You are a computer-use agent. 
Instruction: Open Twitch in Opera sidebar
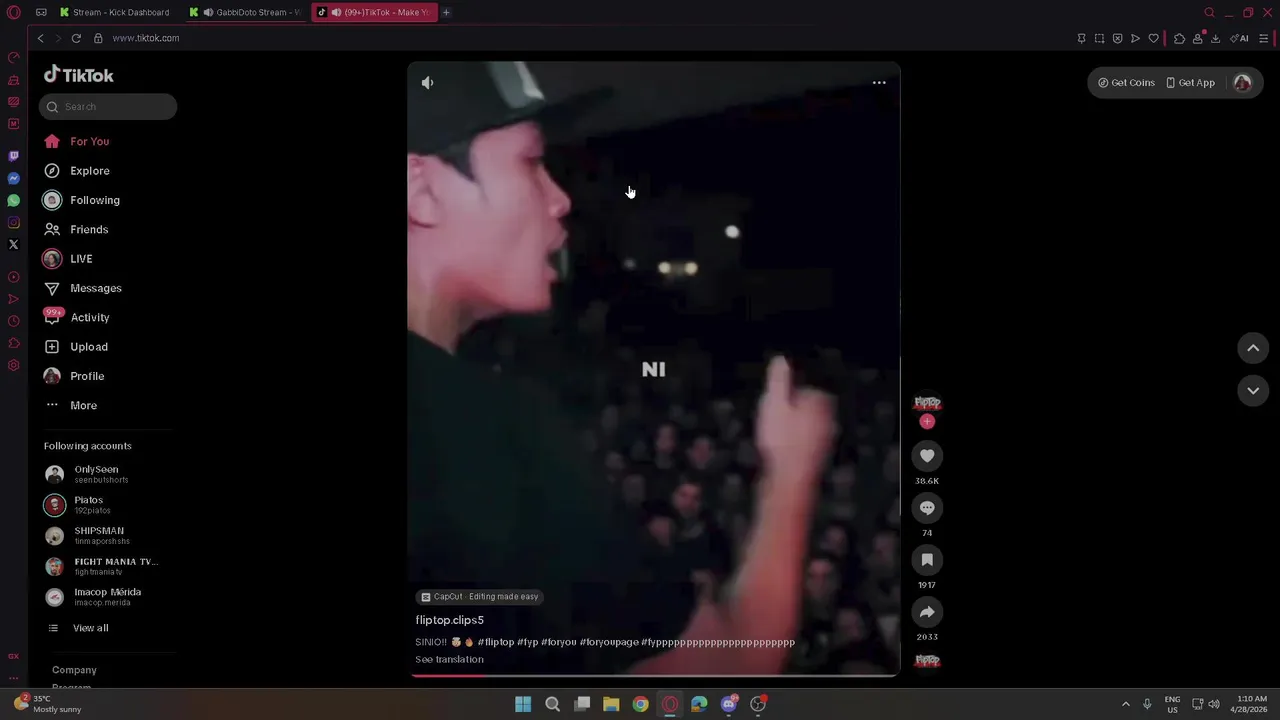(13, 156)
